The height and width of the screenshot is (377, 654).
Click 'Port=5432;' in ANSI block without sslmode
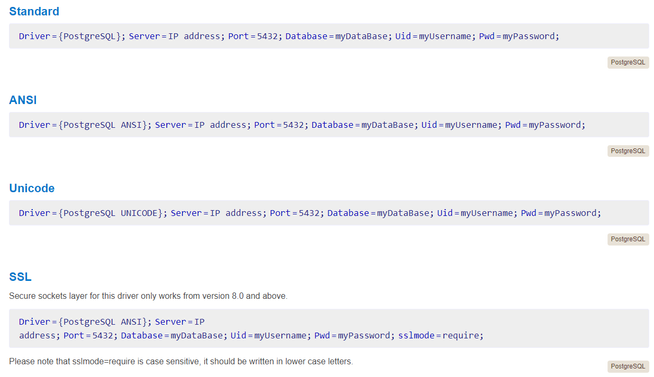(281, 125)
